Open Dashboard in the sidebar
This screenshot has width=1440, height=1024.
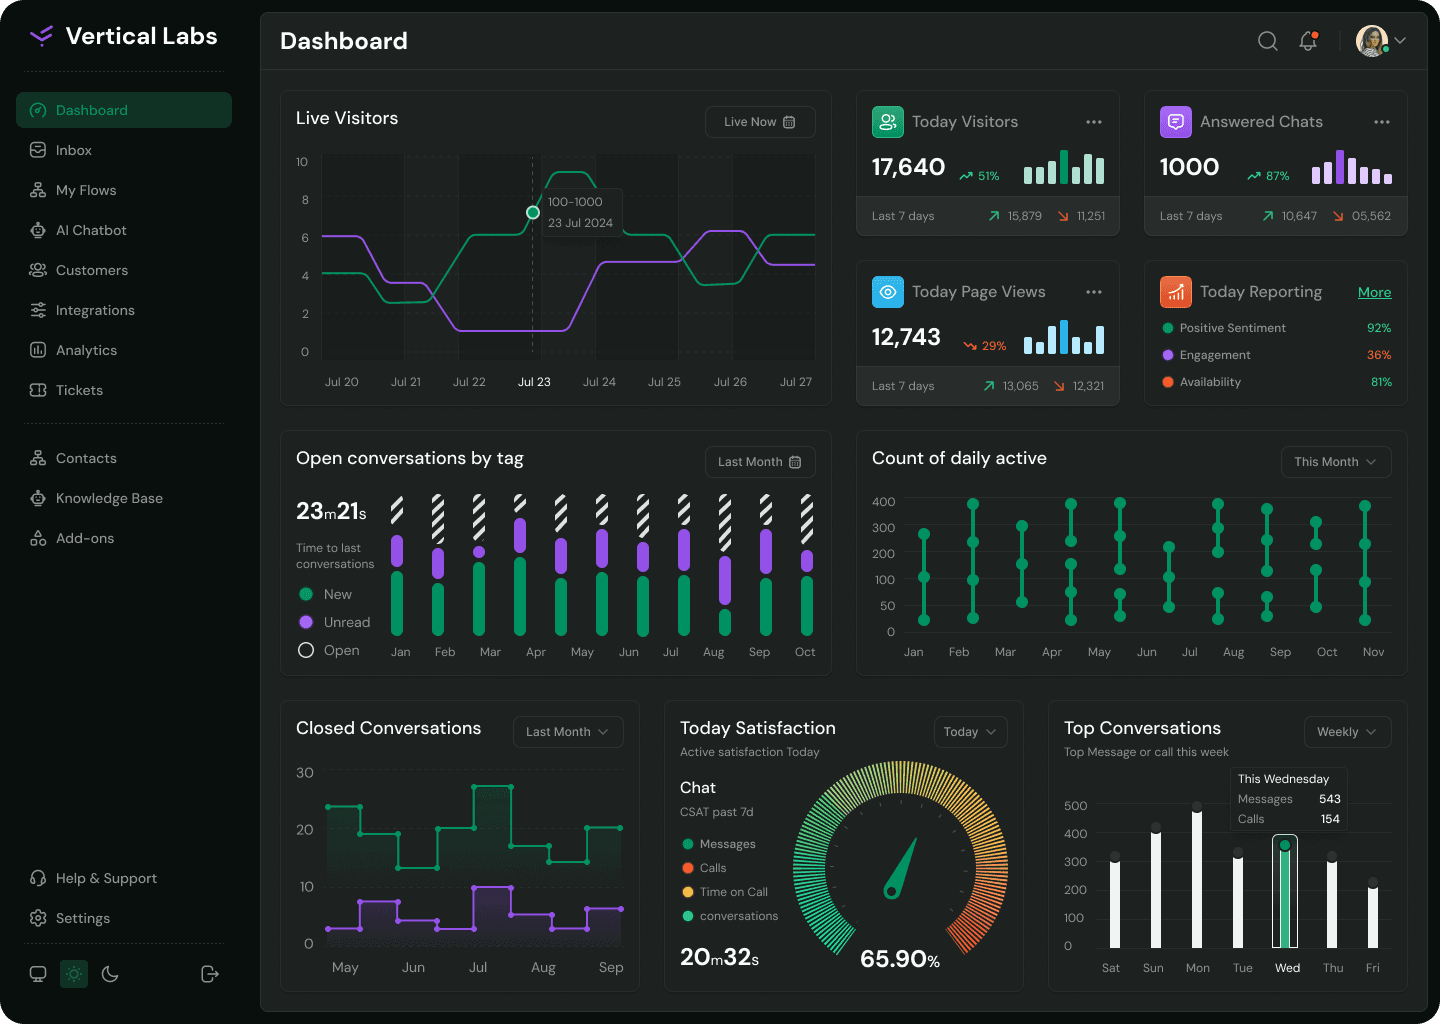pos(124,110)
